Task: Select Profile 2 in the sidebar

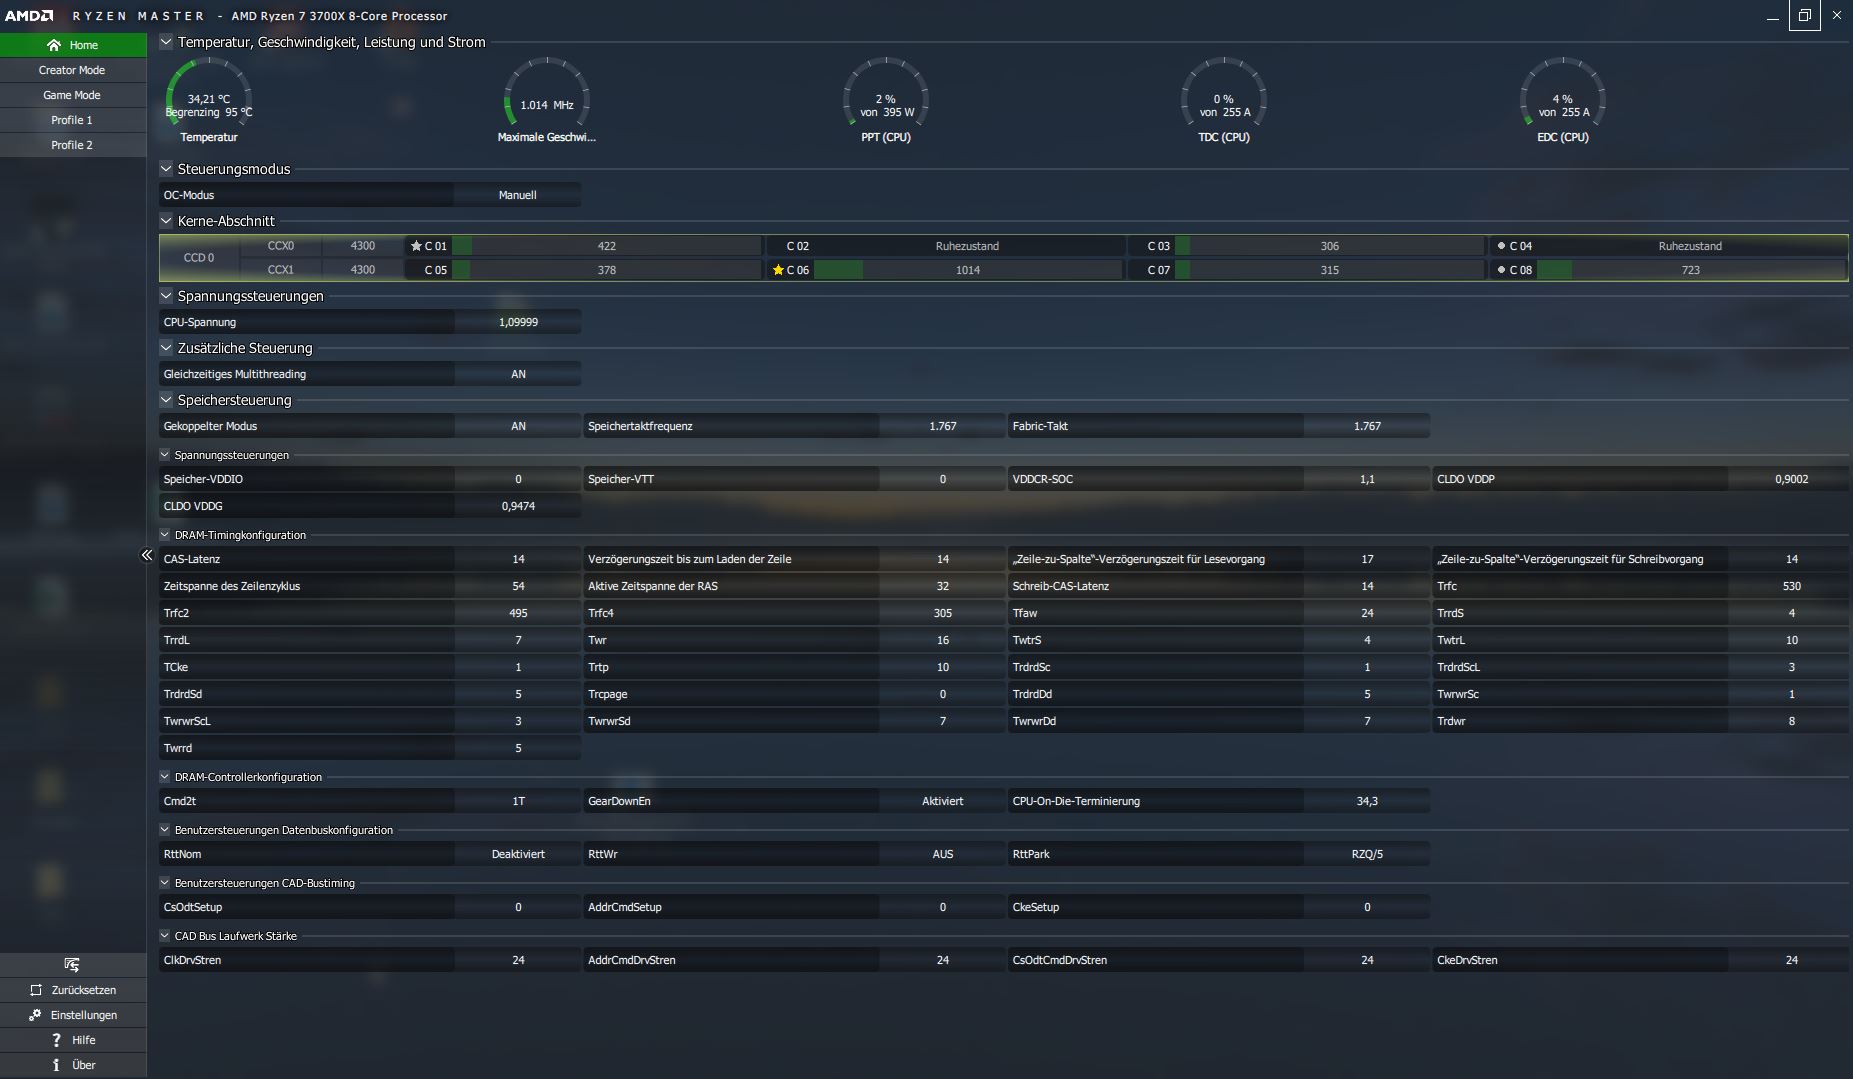Action: point(73,145)
